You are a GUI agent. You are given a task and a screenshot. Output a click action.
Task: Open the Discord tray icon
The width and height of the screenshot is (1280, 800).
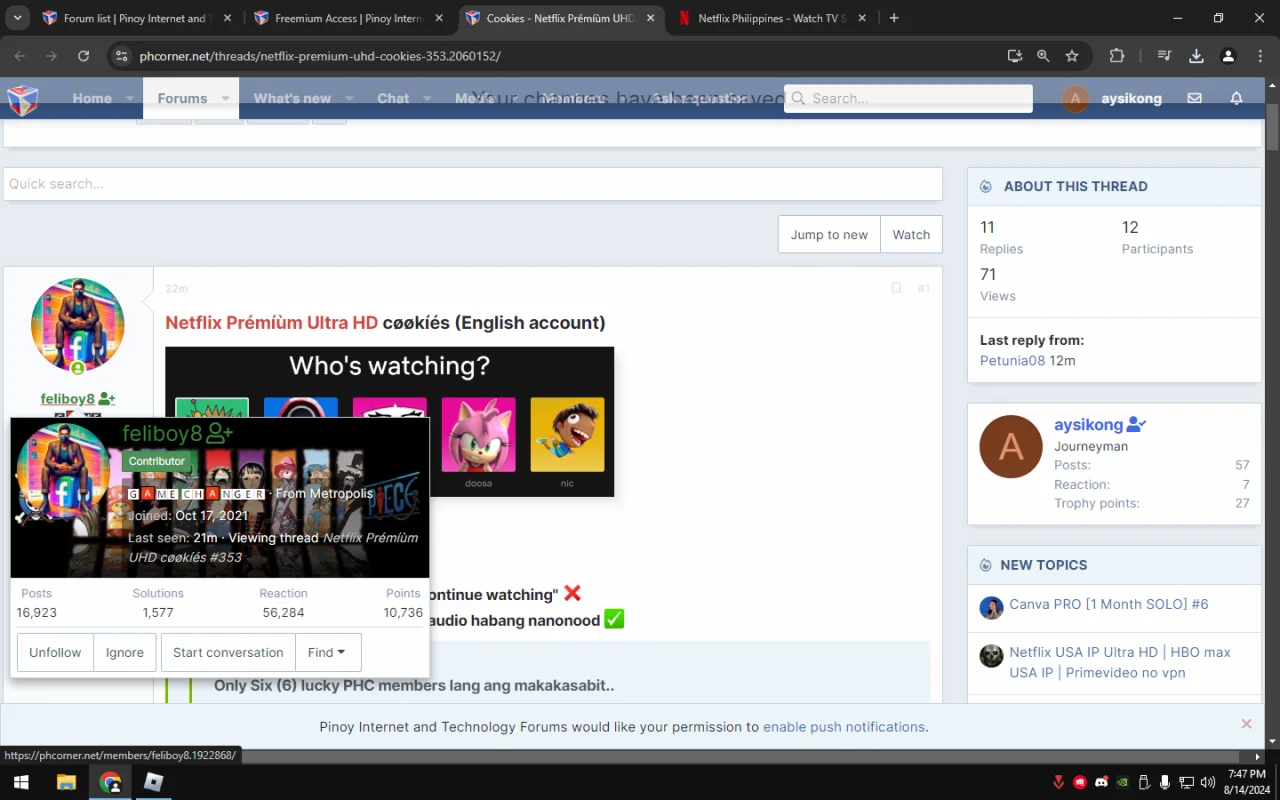click(x=1101, y=782)
